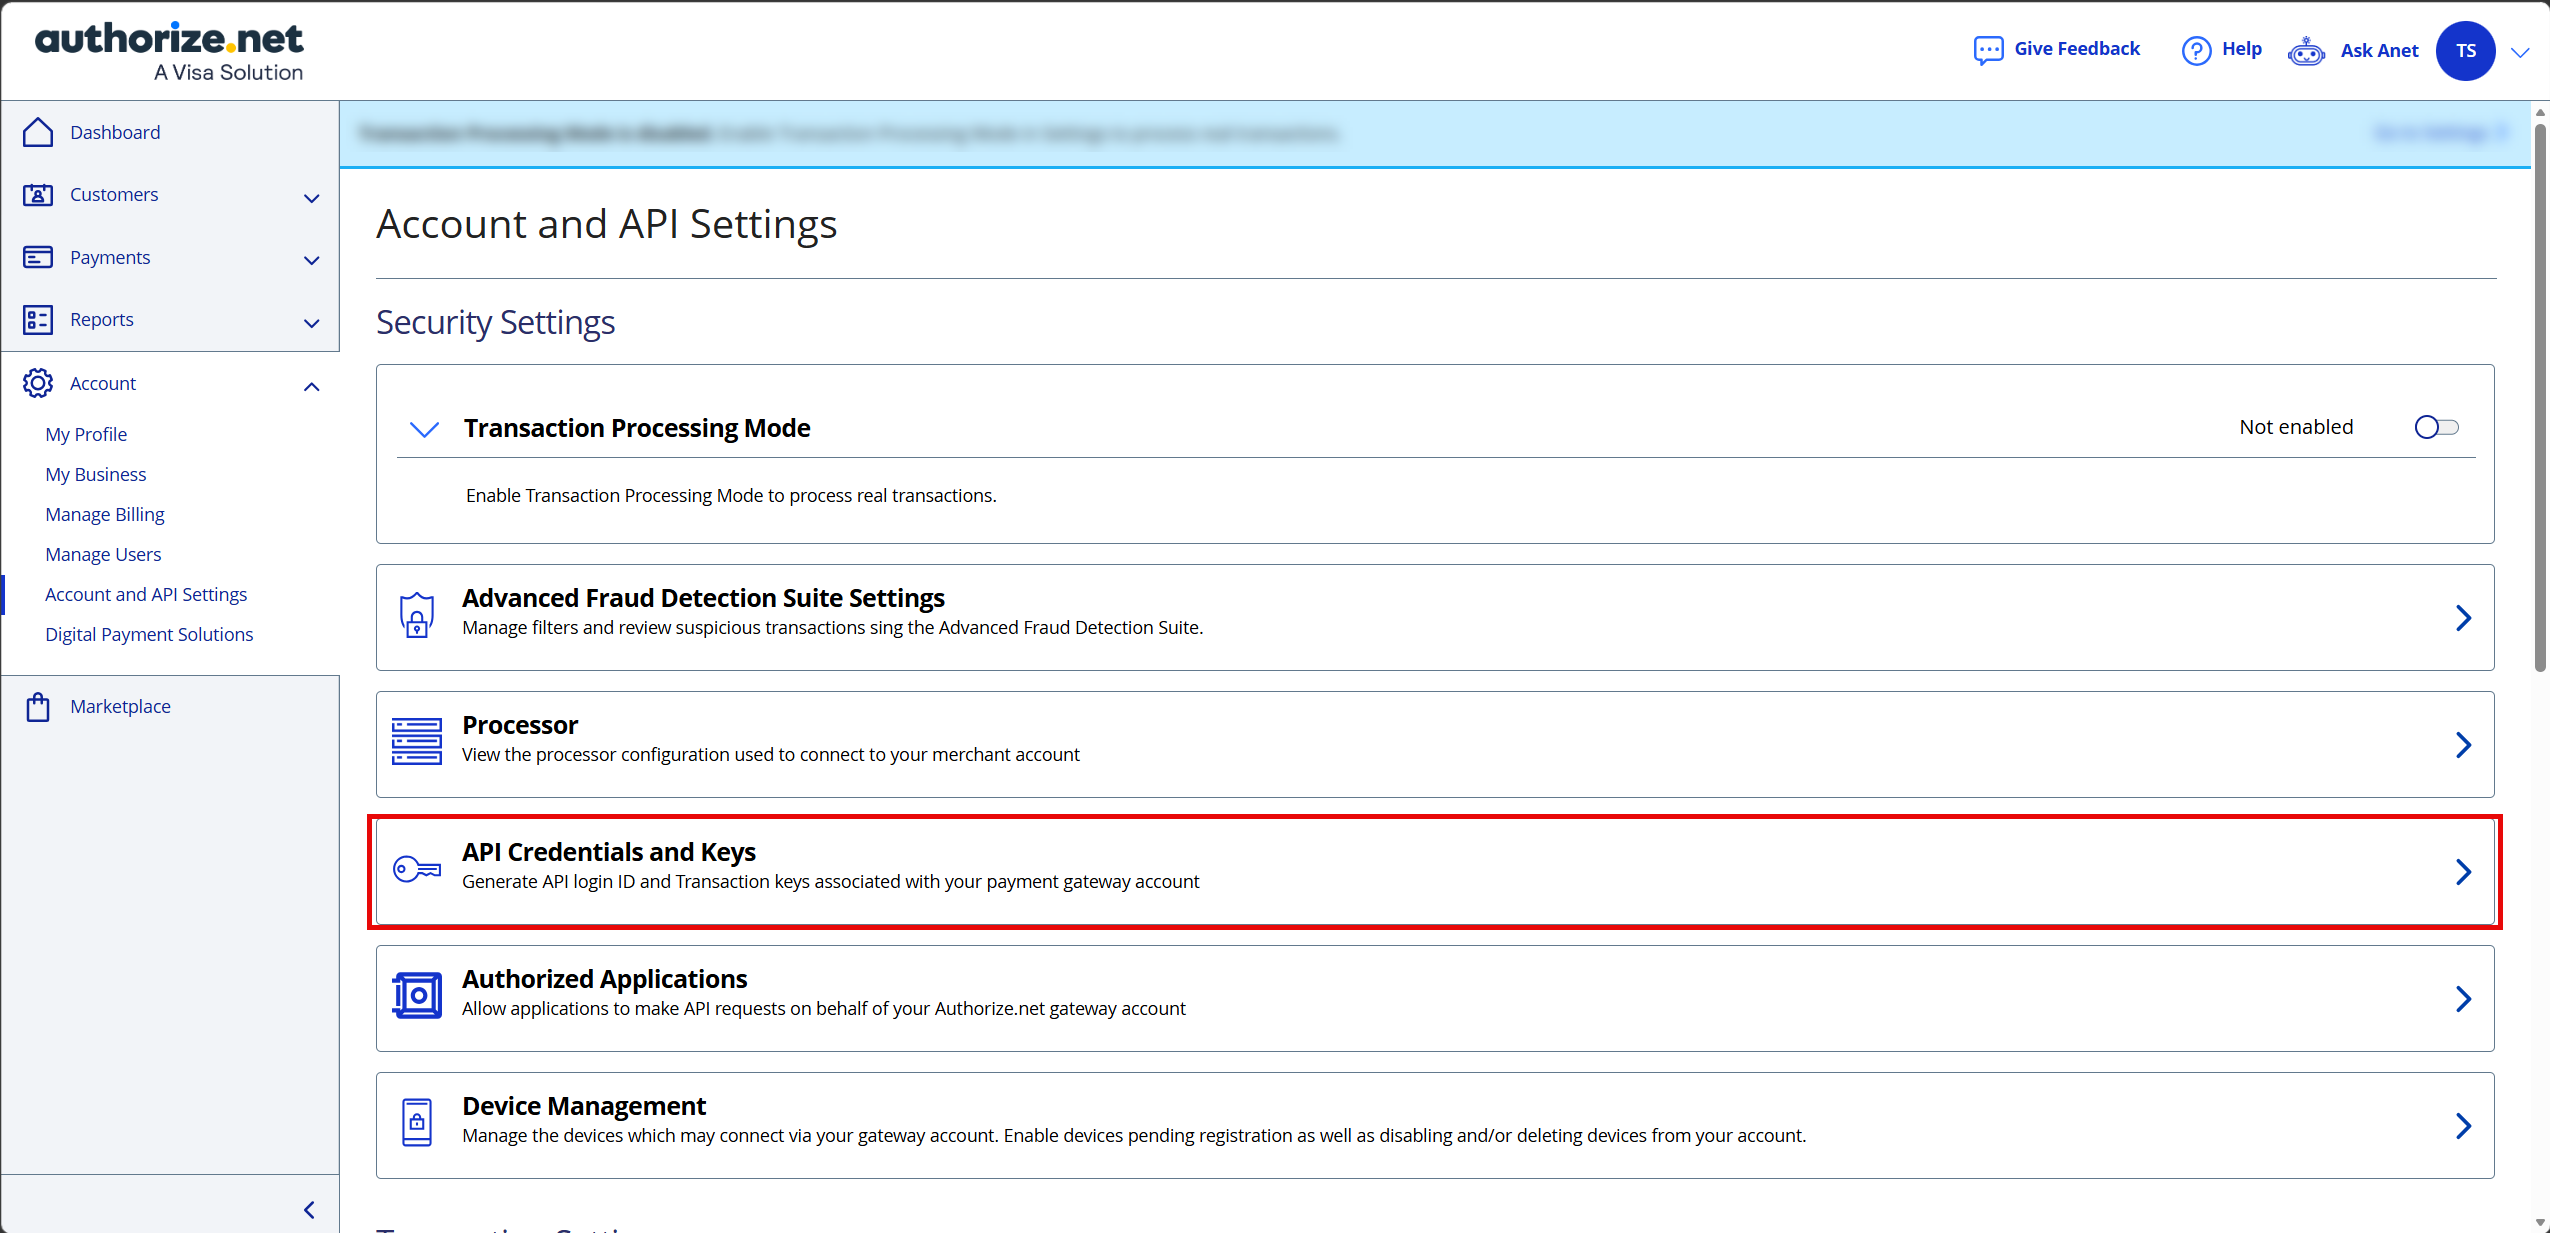Open Manage Users page
Image resolution: width=2550 pixels, height=1233 pixels.
point(103,554)
